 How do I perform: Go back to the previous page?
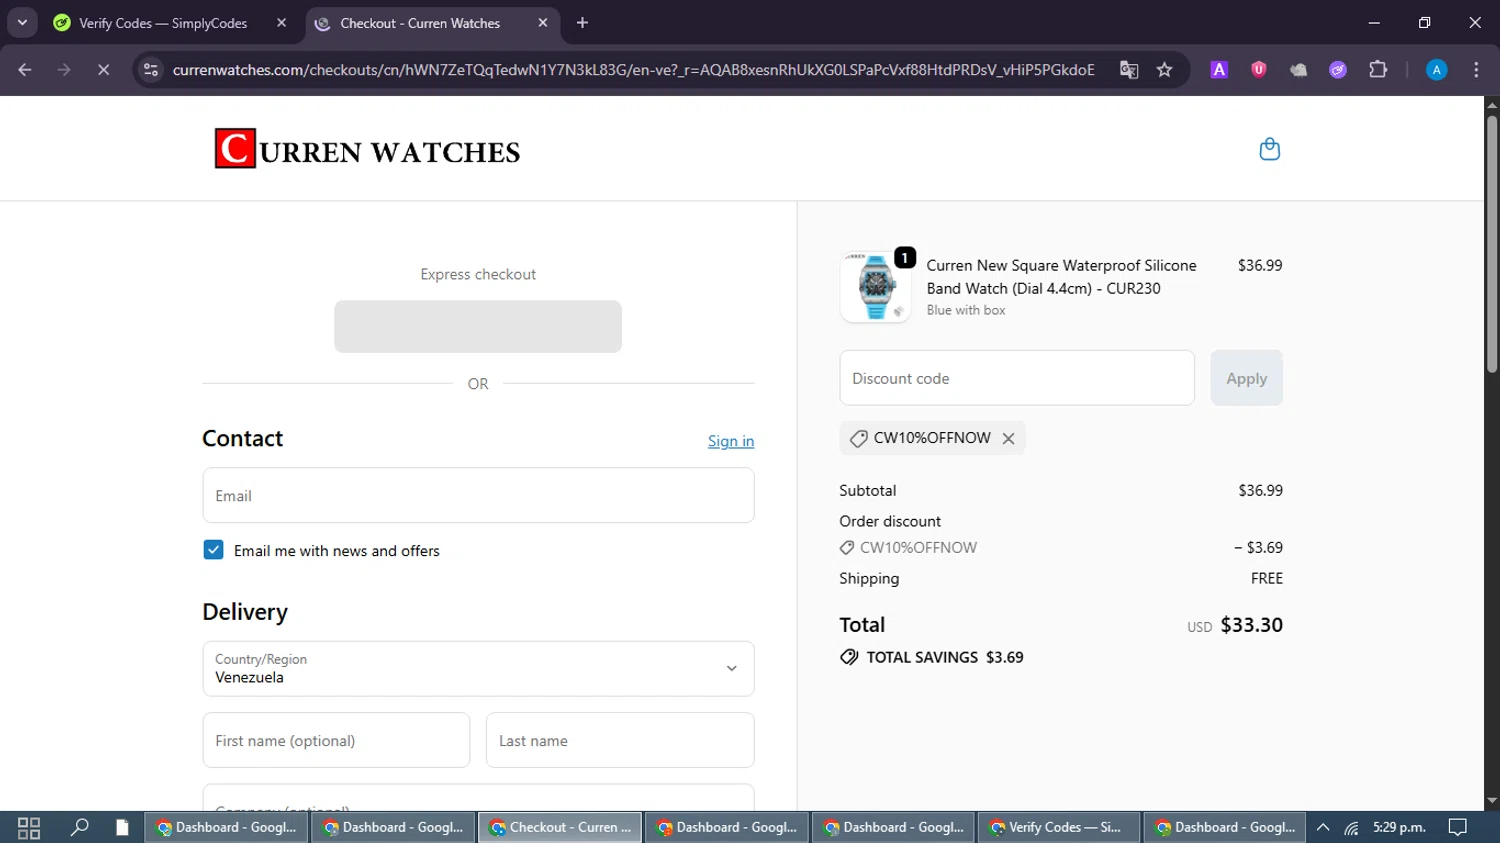point(25,70)
